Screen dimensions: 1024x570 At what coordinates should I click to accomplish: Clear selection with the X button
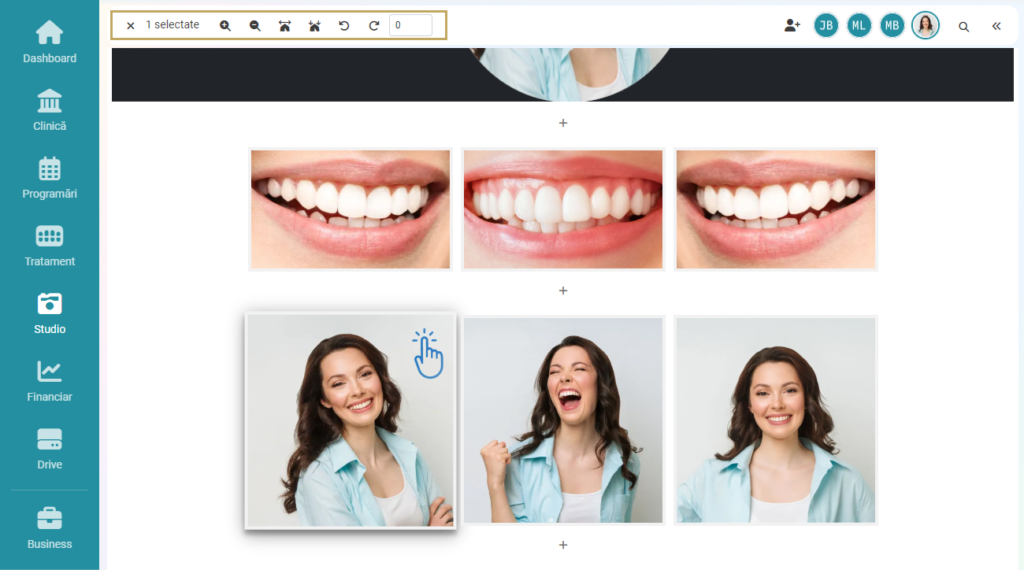[130, 26]
